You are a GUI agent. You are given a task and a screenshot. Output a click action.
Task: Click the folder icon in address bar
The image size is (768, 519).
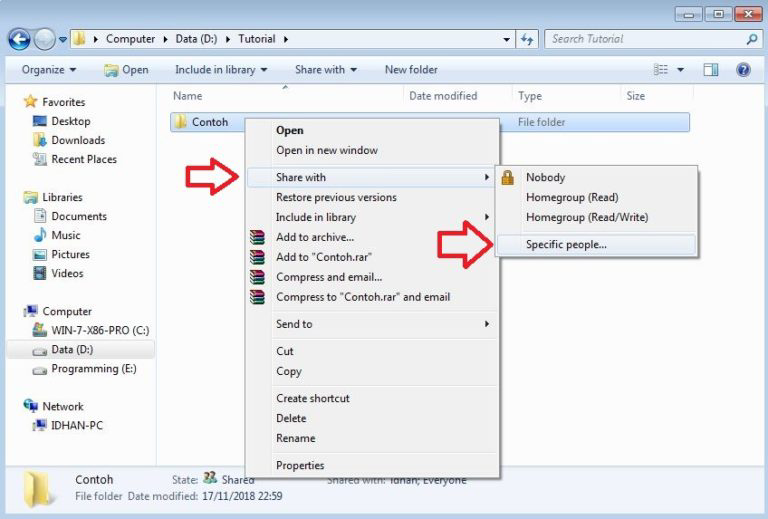(79, 39)
